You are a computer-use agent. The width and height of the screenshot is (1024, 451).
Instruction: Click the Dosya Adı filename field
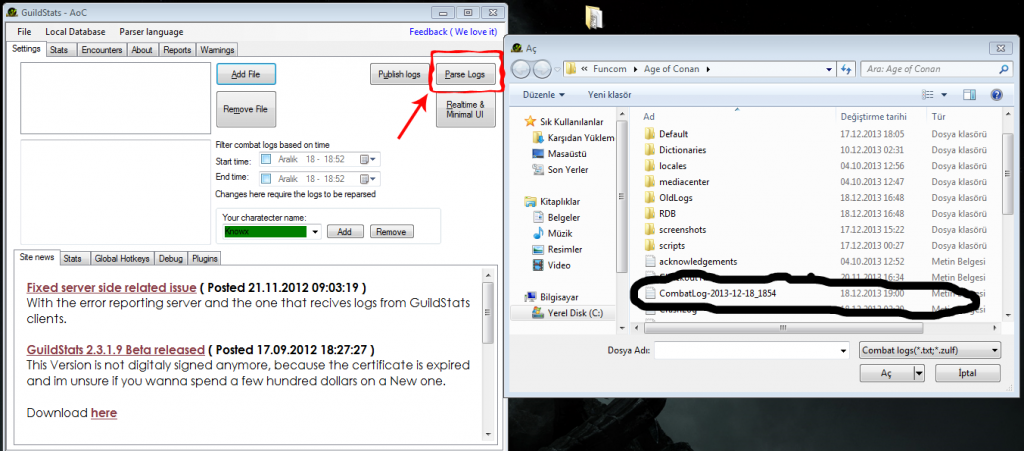point(748,351)
